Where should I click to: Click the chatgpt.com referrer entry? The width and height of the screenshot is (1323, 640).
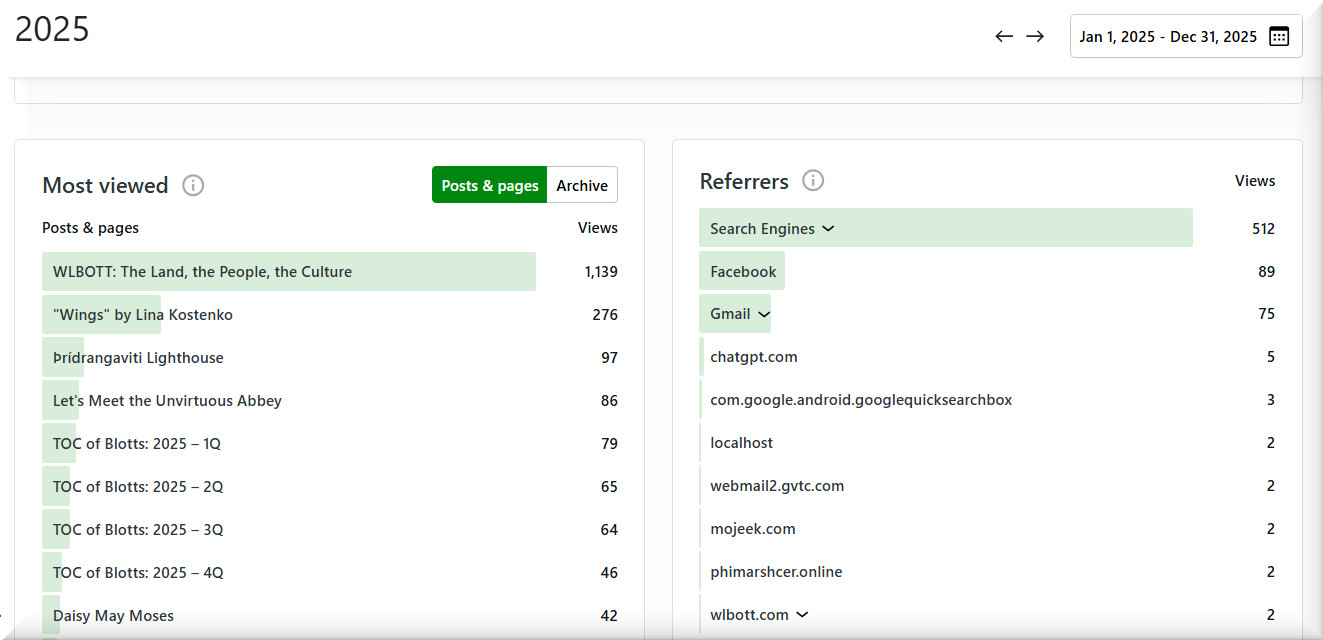[754, 357]
